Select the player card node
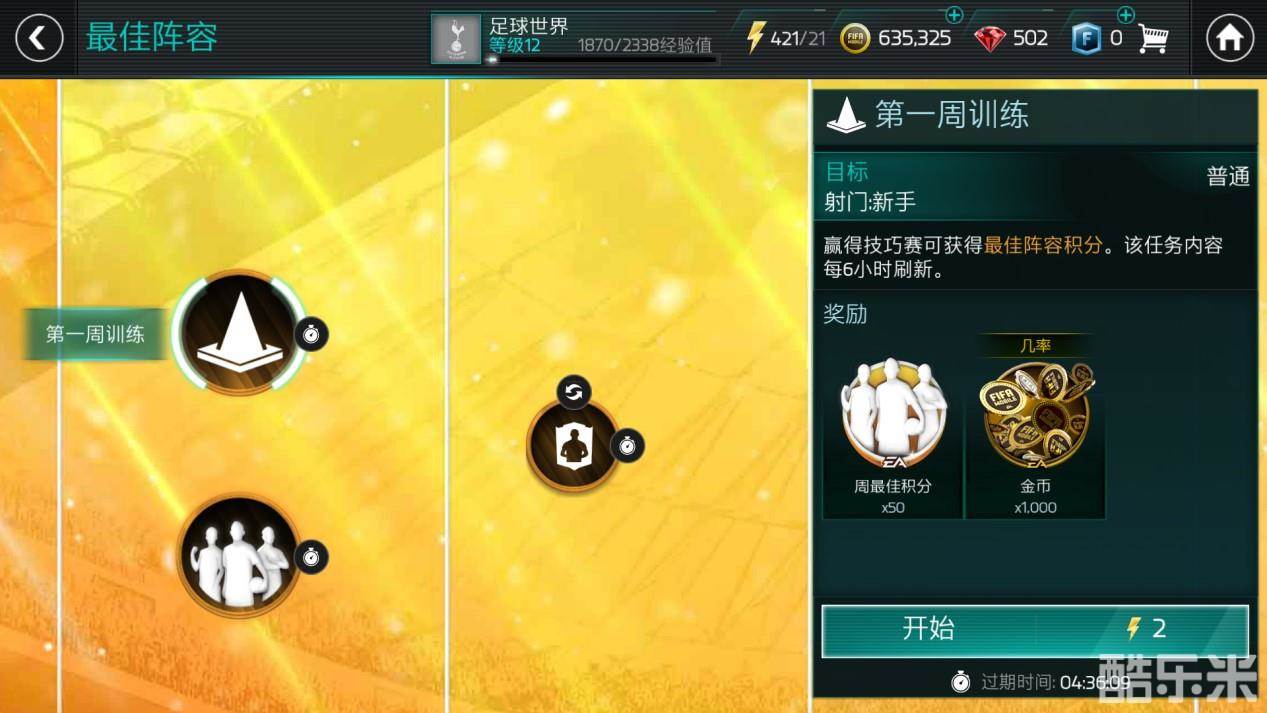 point(573,446)
